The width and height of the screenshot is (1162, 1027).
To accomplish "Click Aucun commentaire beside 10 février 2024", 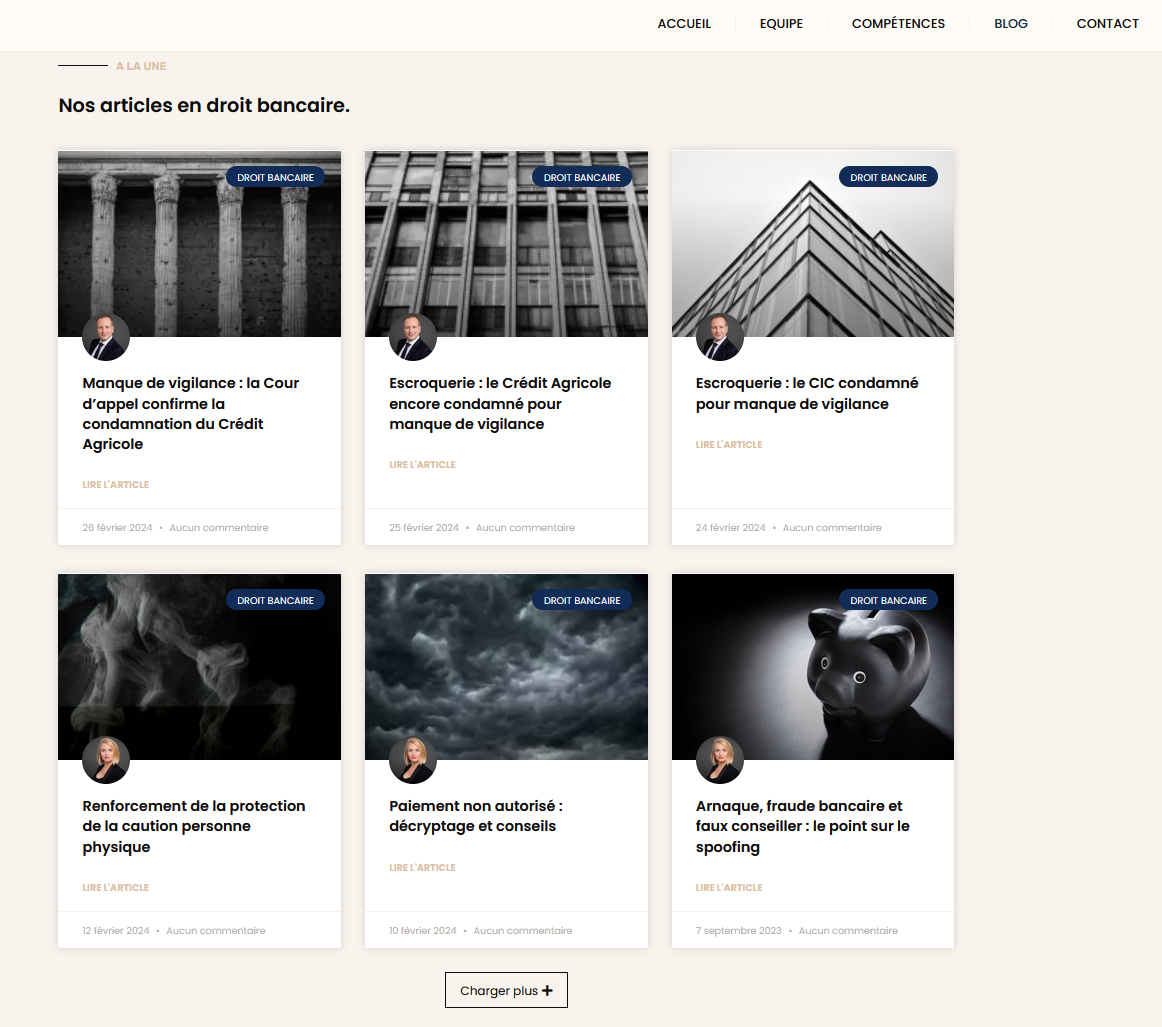I will [x=522, y=931].
